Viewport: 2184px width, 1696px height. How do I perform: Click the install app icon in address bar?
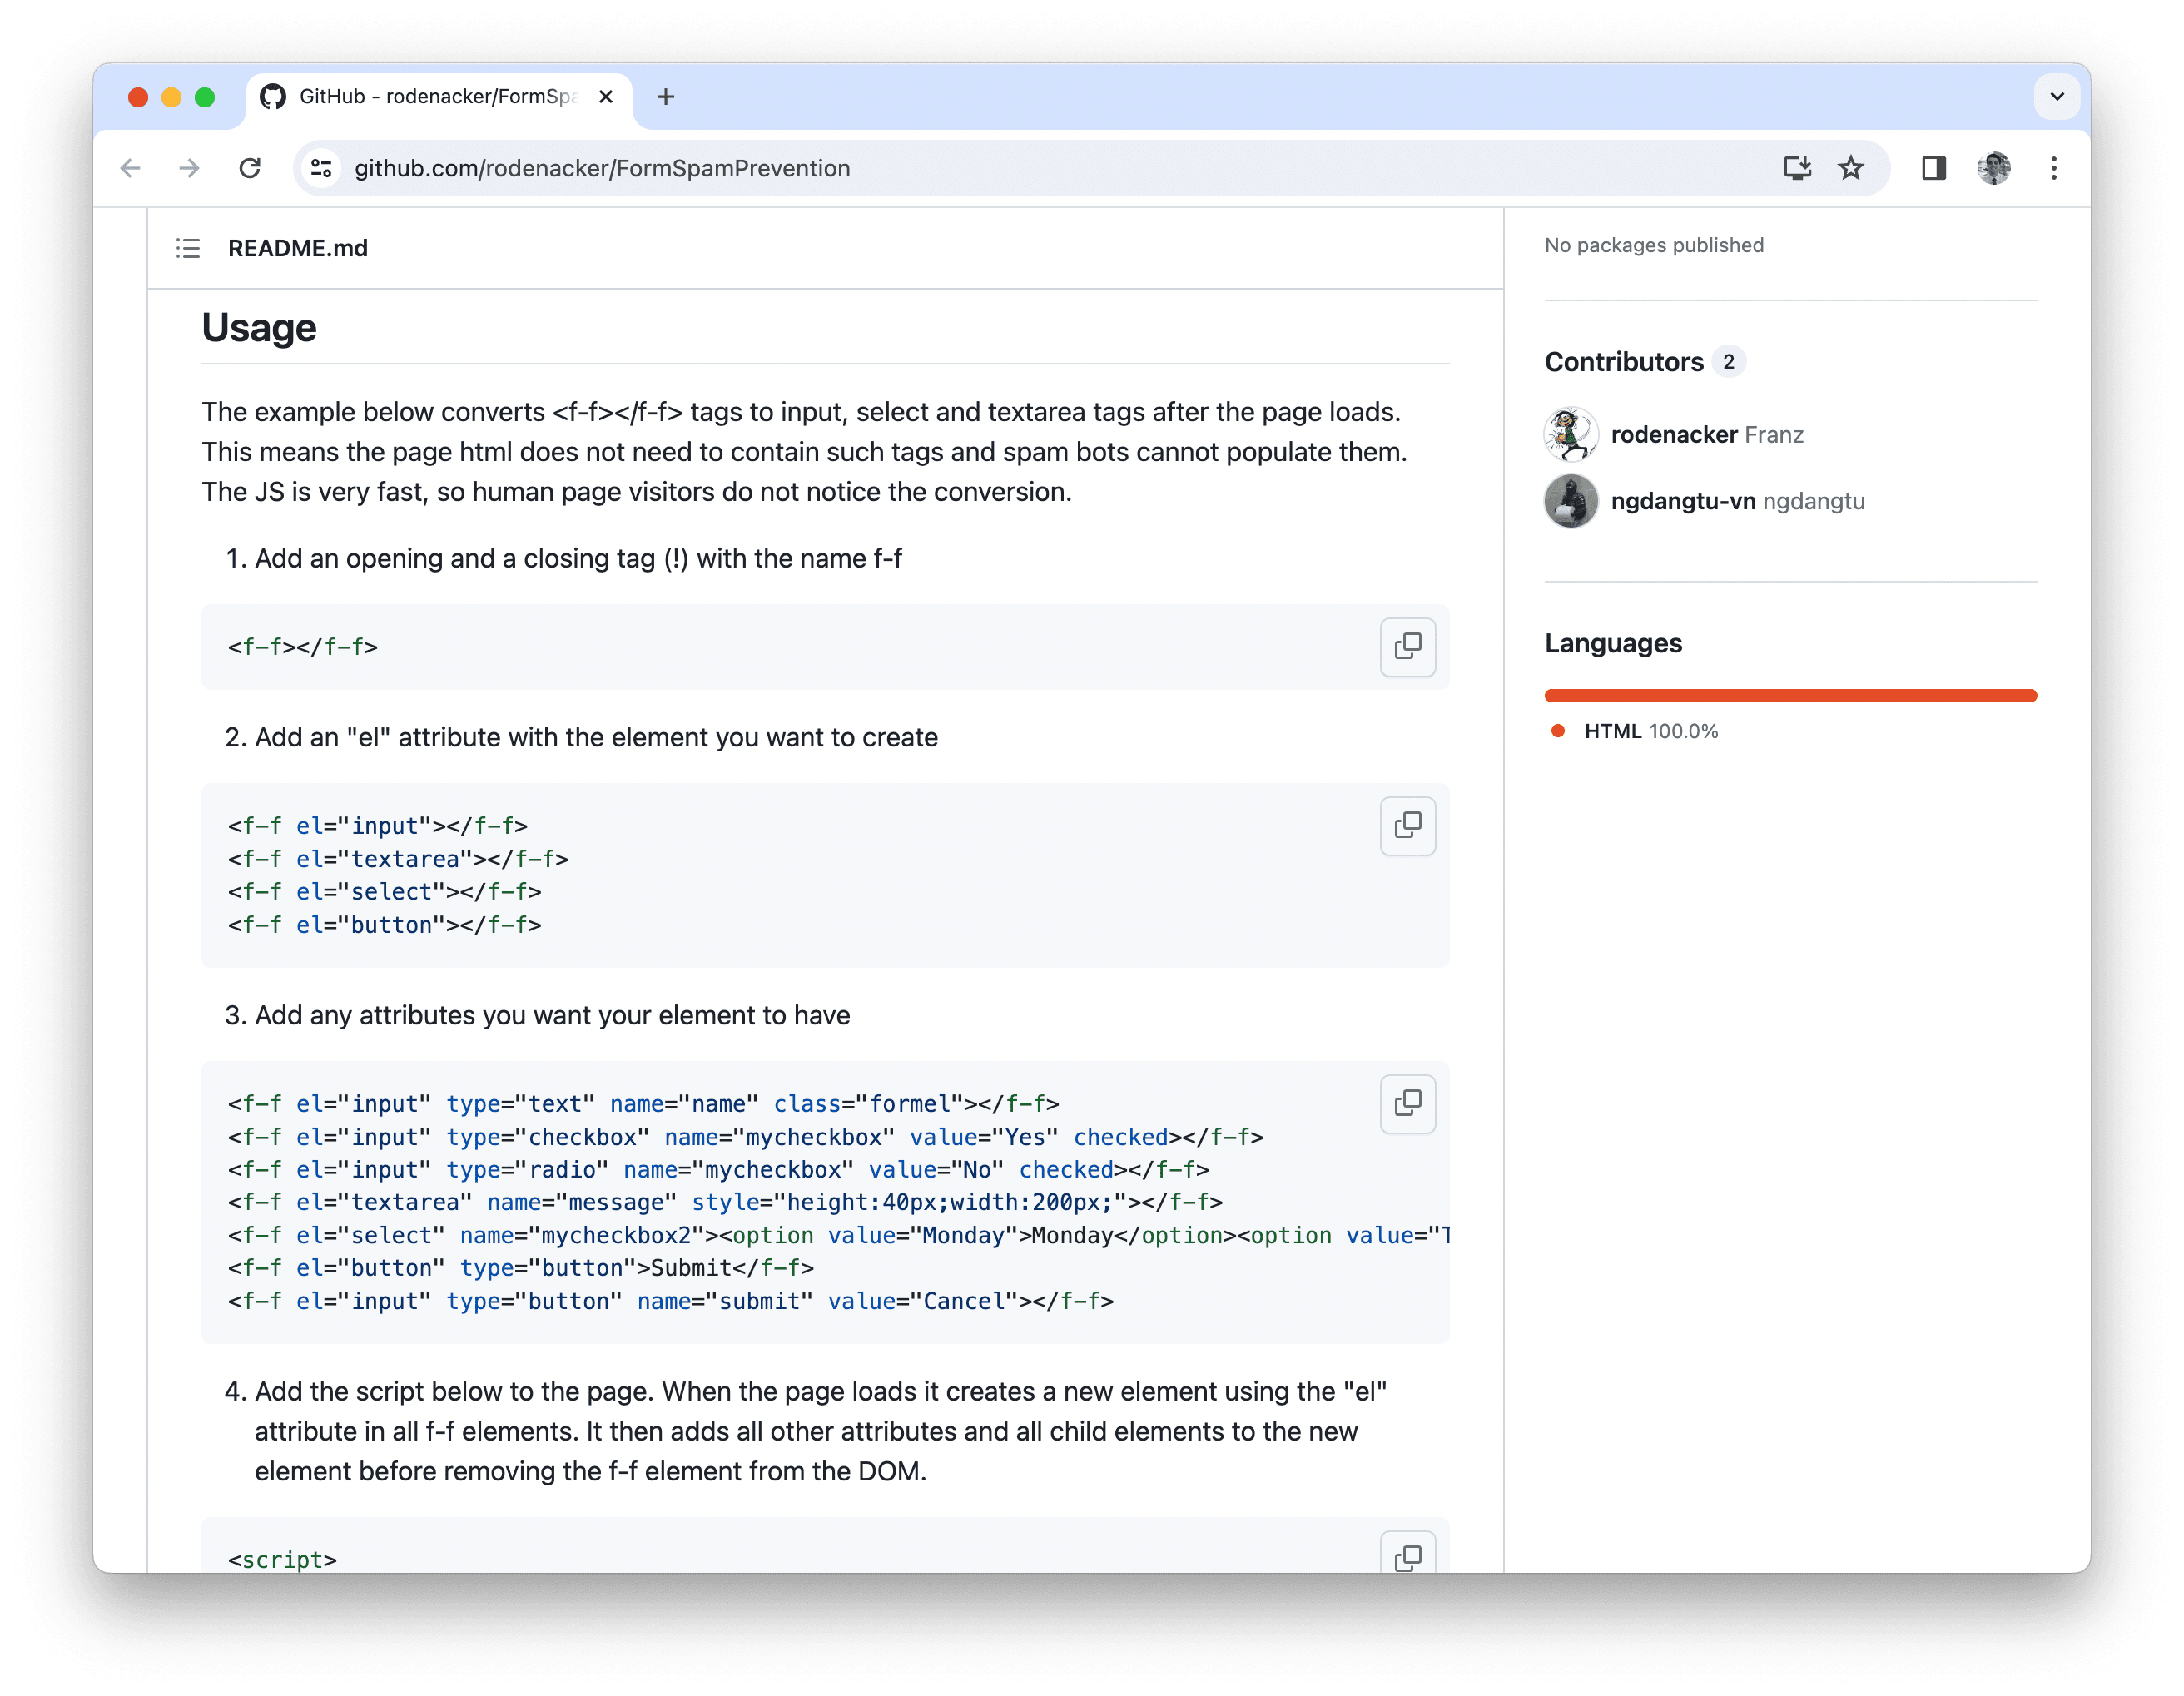(1796, 168)
